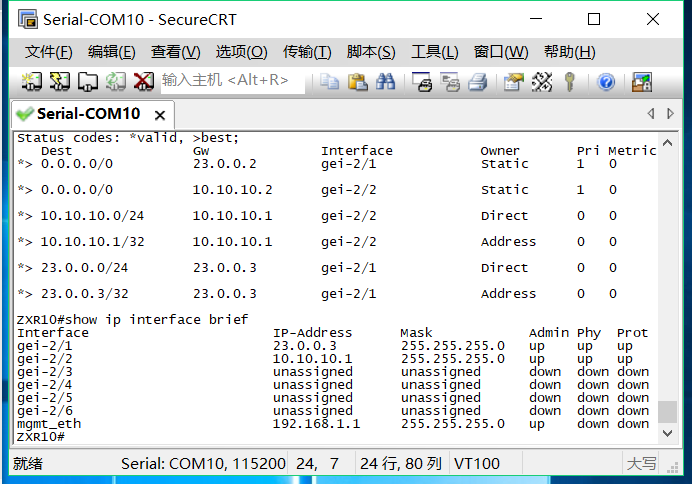
Task: Click the gei-2/6 interface name
Action: [x=45, y=411]
